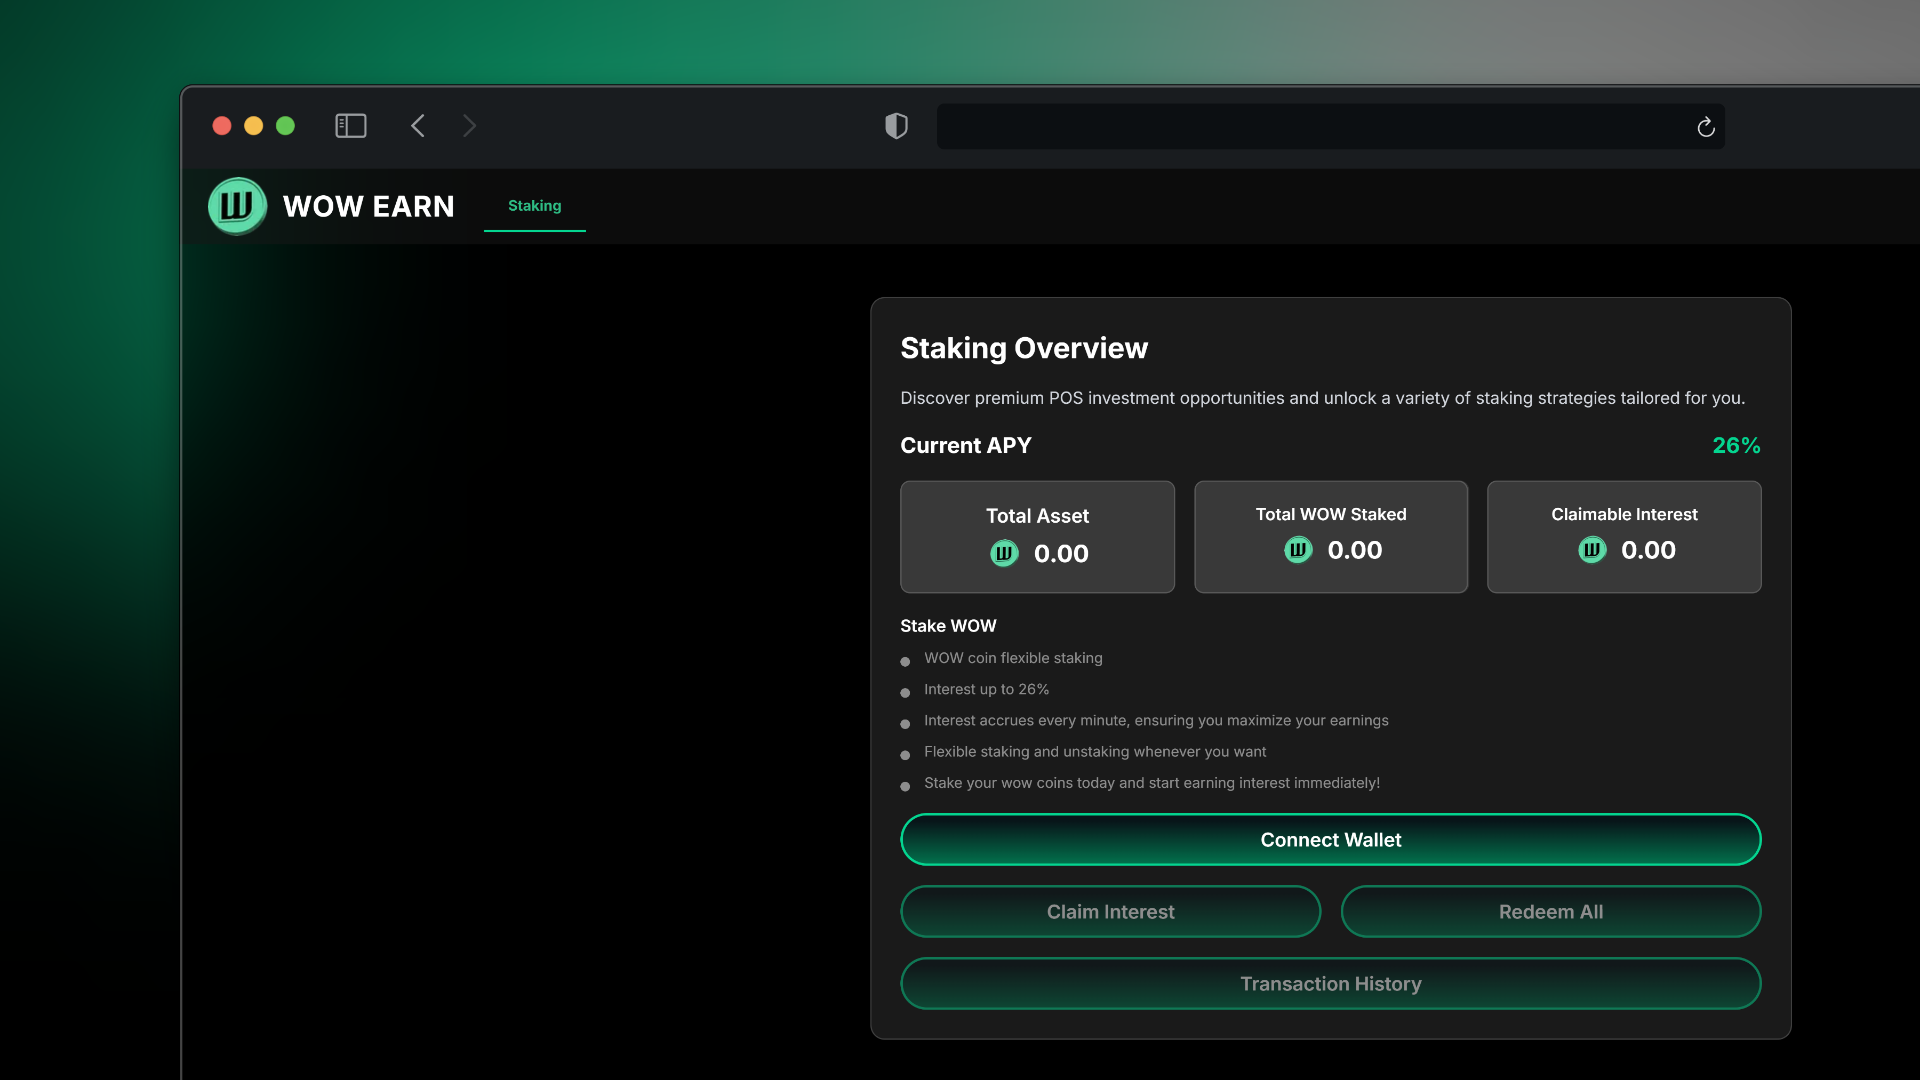Click the Claim Interest button
This screenshot has height=1080, width=1920.
1110,912
